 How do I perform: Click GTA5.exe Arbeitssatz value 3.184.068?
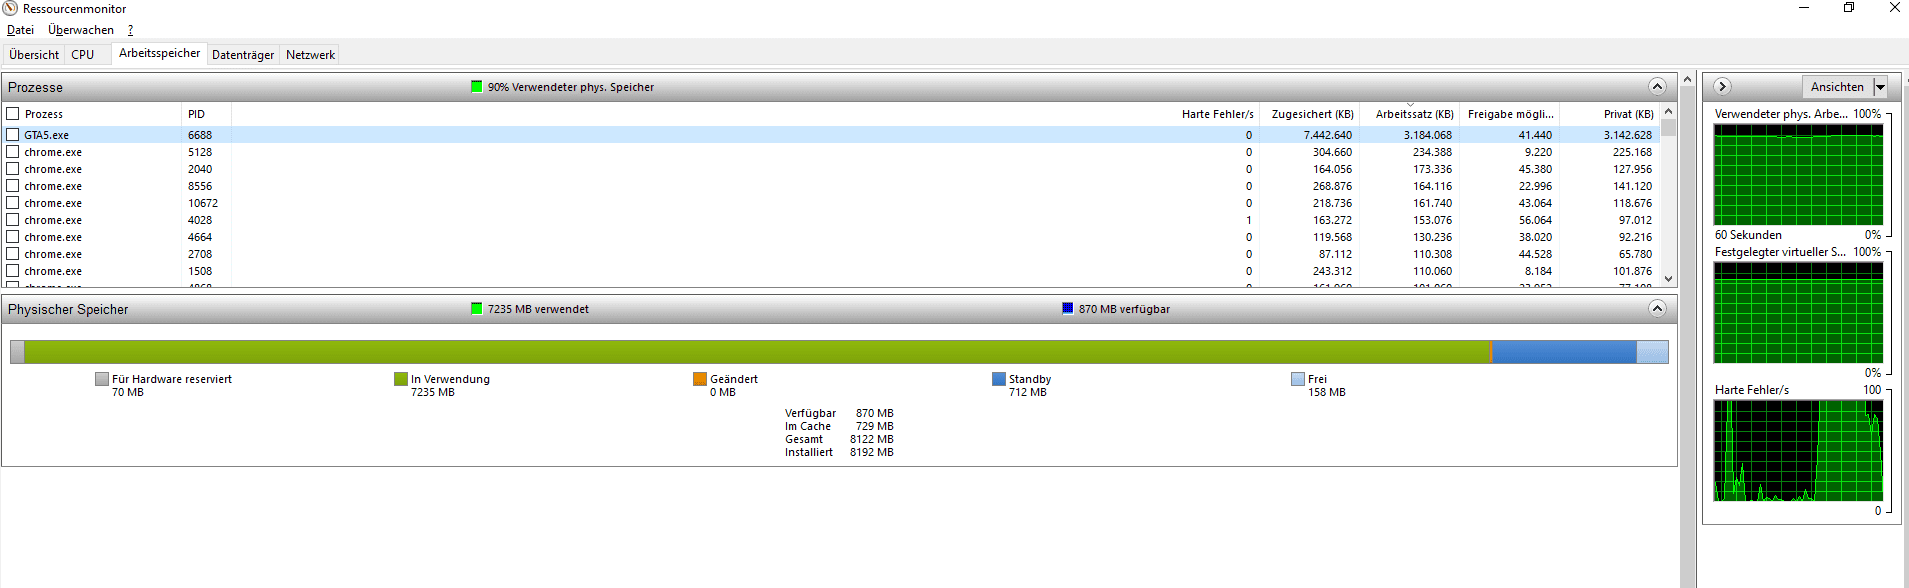point(1427,135)
